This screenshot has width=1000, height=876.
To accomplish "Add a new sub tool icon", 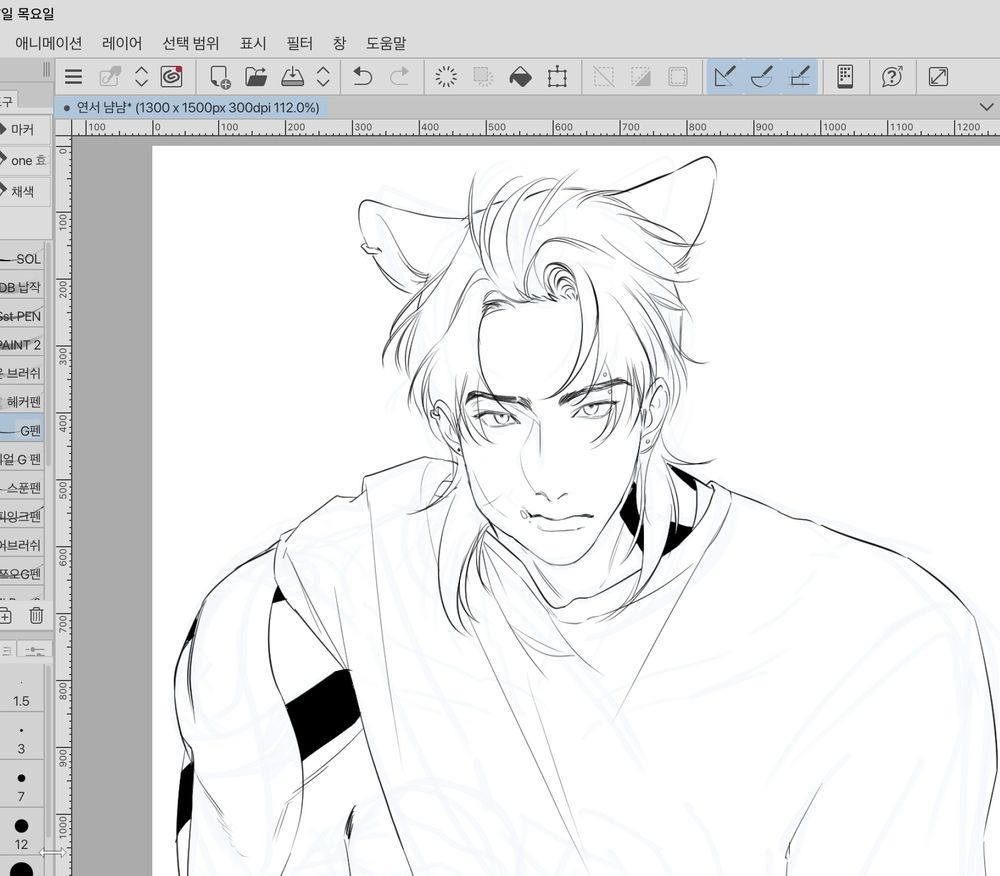I will tap(5, 615).
